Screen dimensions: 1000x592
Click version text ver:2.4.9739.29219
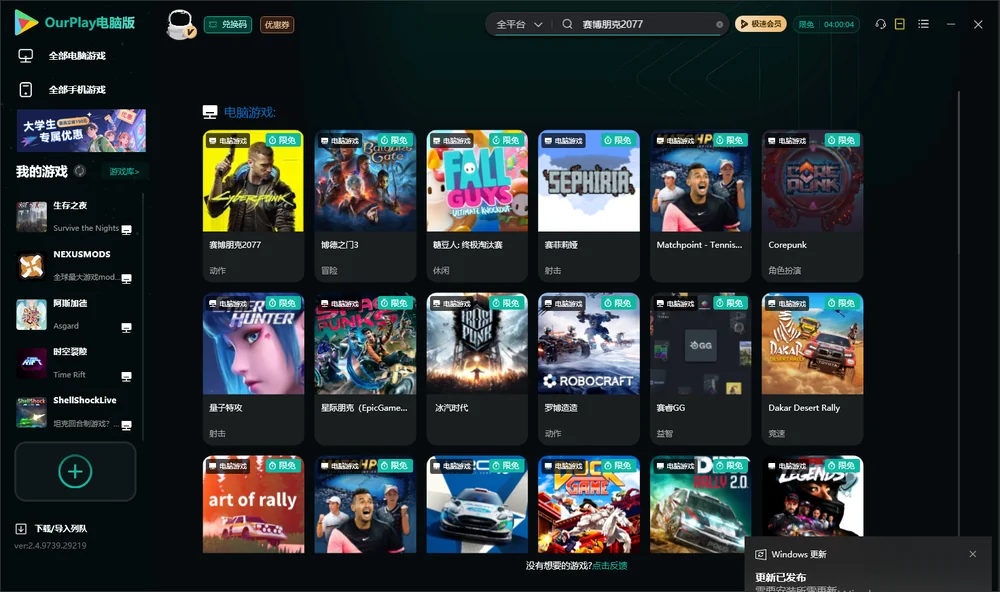pyautogui.click(x=50, y=545)
